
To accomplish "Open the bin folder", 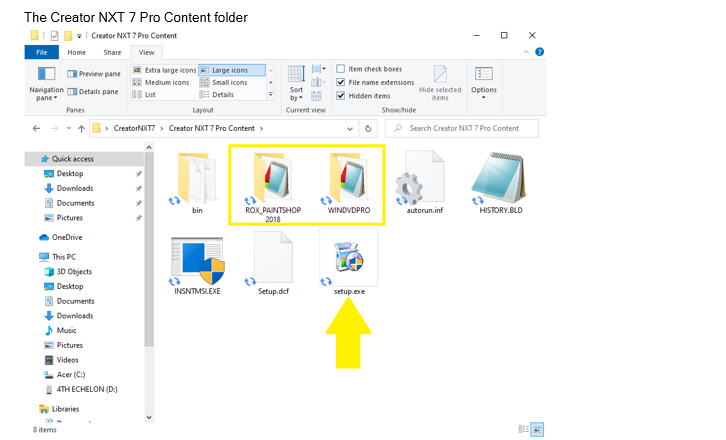I will [197, 183].
